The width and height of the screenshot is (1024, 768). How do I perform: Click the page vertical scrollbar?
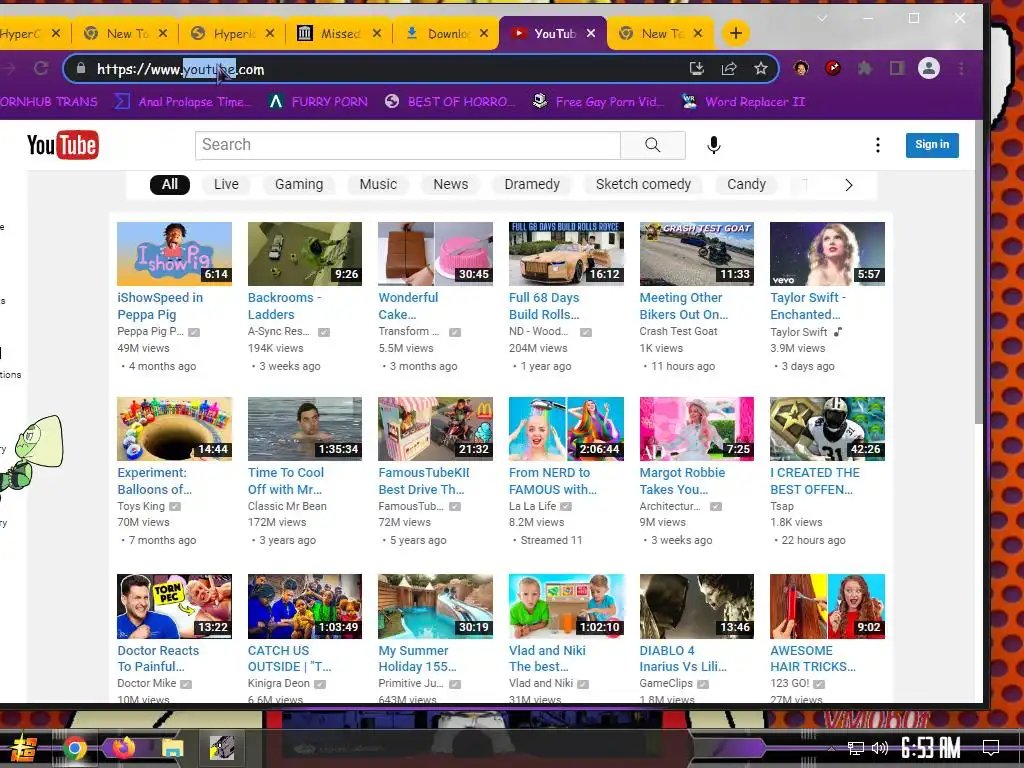[x=978, y=272]
